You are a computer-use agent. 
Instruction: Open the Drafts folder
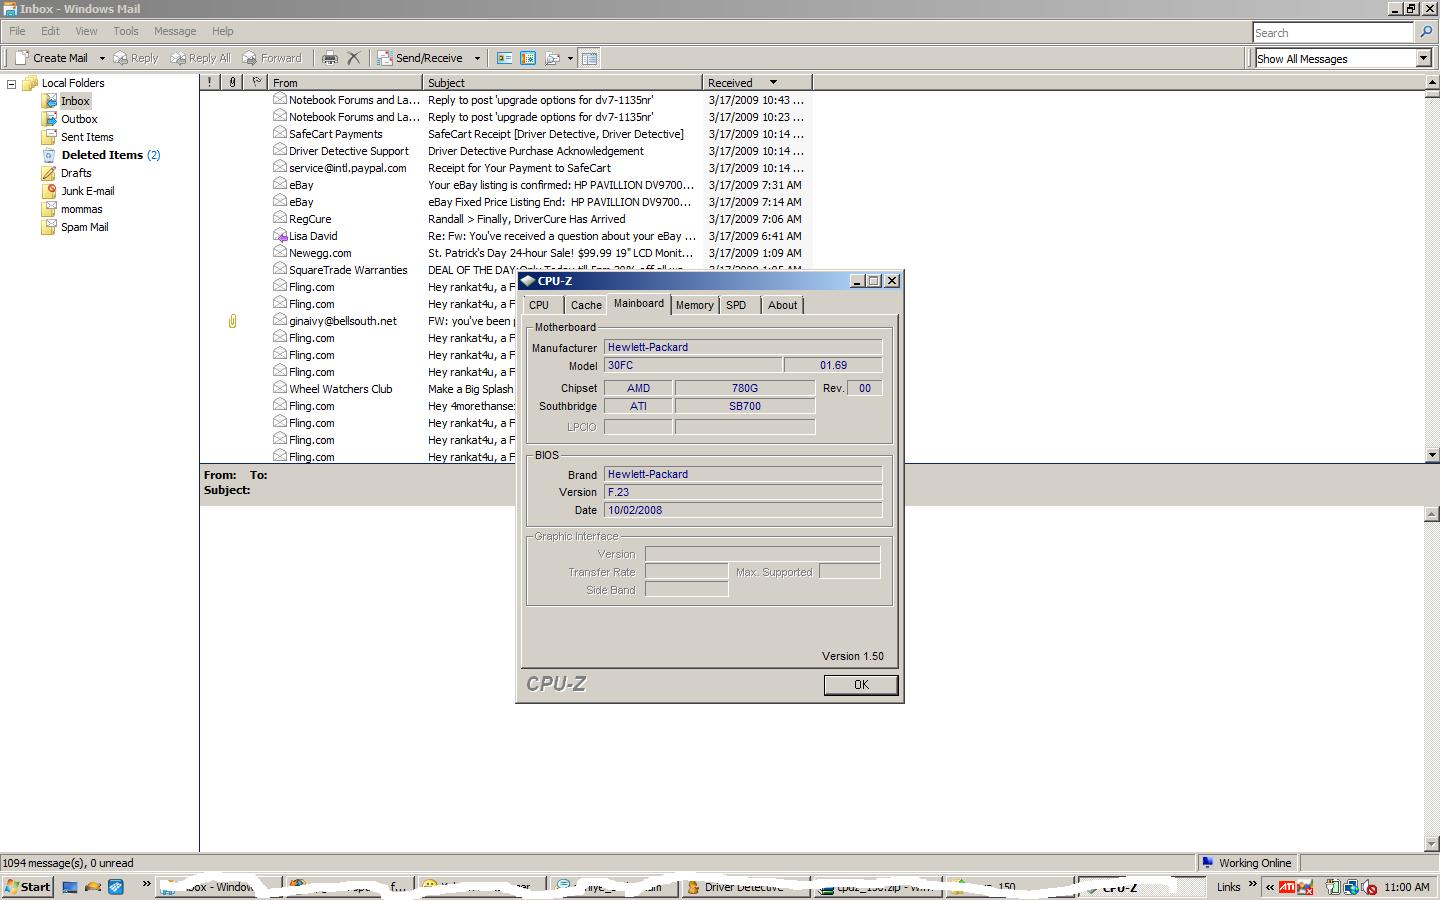[76, 173]
